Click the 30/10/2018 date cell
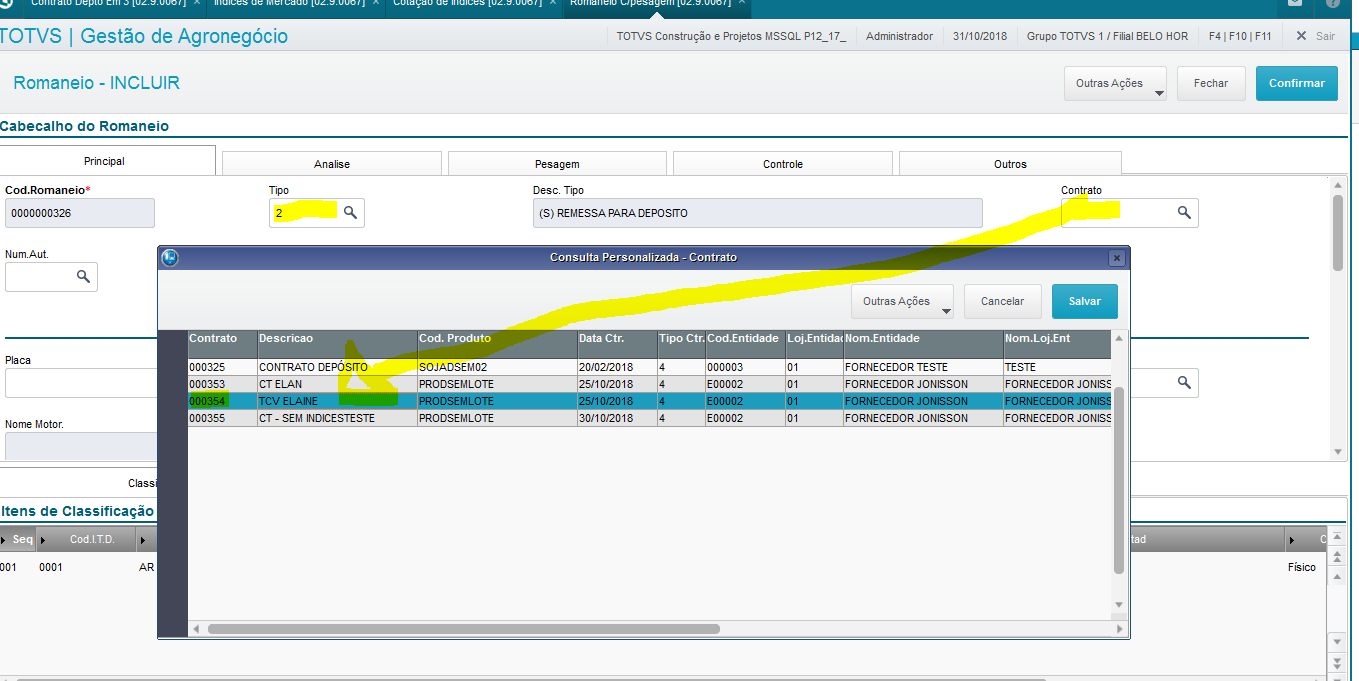This screenshot has height=681, width=1359. 617,418
